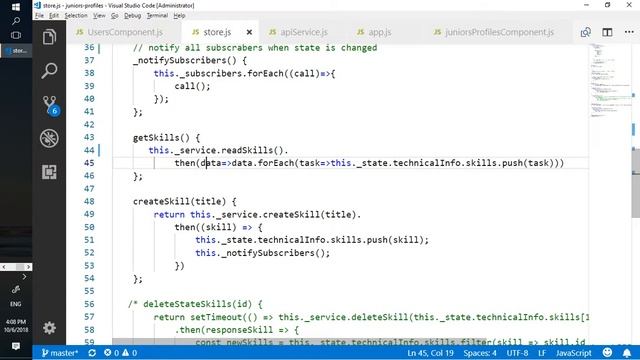Click the taskbar scroll right arrow
The image size is (640, 360).
click(x=28, y=267)
